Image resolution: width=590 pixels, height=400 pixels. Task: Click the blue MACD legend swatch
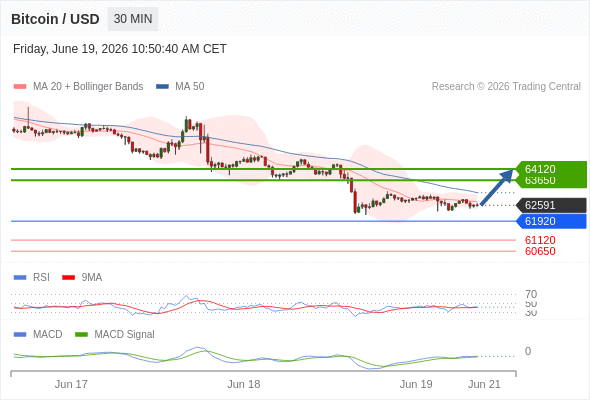[x=20, y=335]
